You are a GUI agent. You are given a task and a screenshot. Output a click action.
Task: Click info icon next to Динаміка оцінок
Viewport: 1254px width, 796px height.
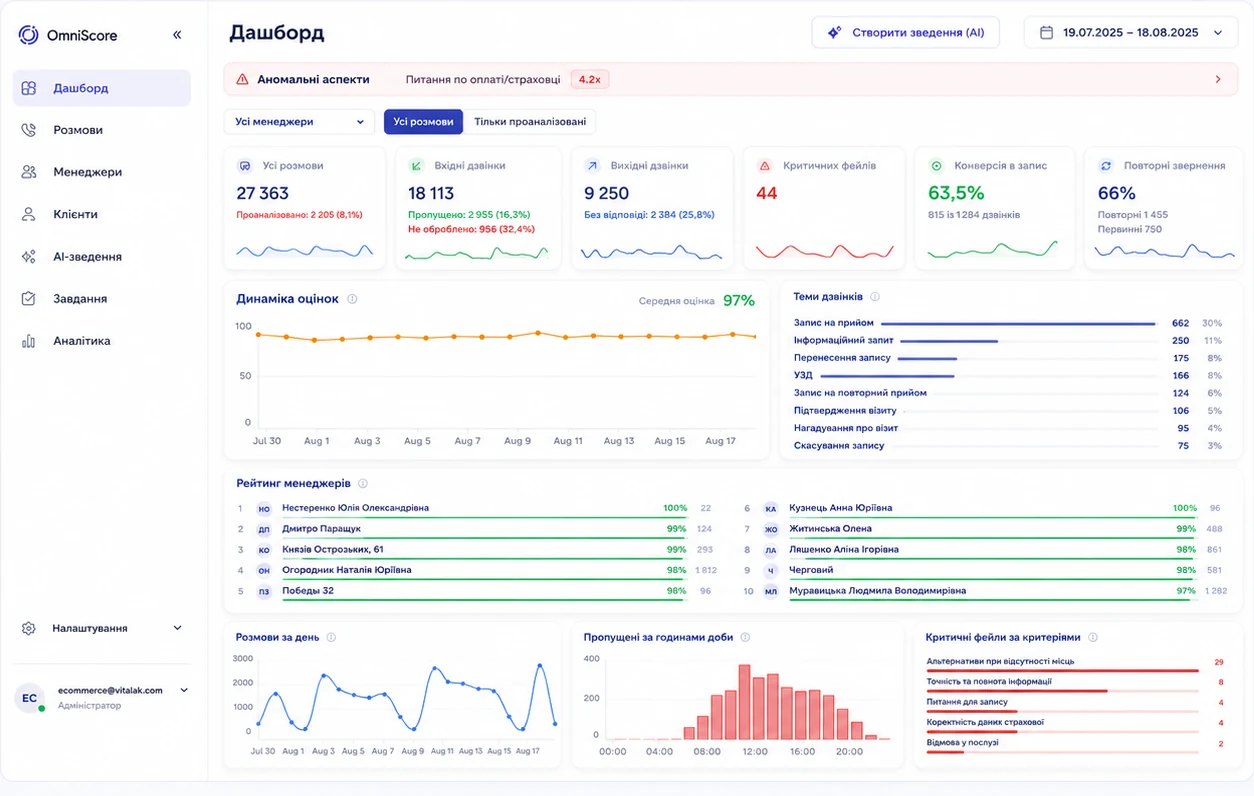(x=352, y=299)
